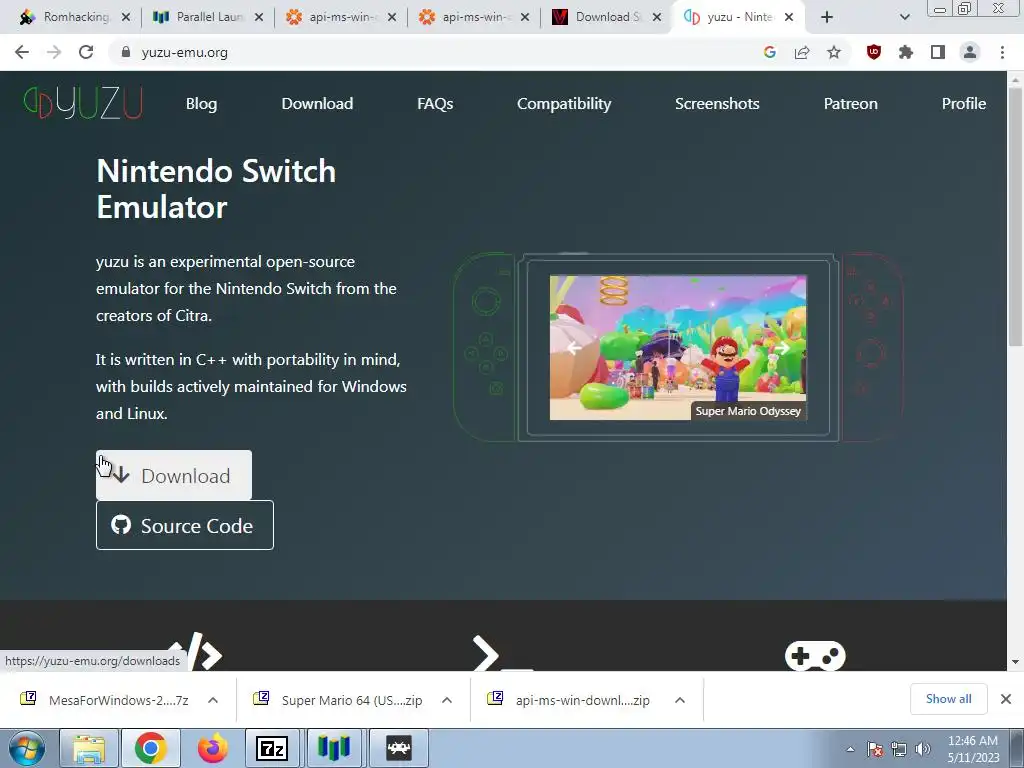This screenshot has width=1024, height=768.
Task: Bookmark this page with the star icon
Action: pyautogui.click(x=834, y=52)
